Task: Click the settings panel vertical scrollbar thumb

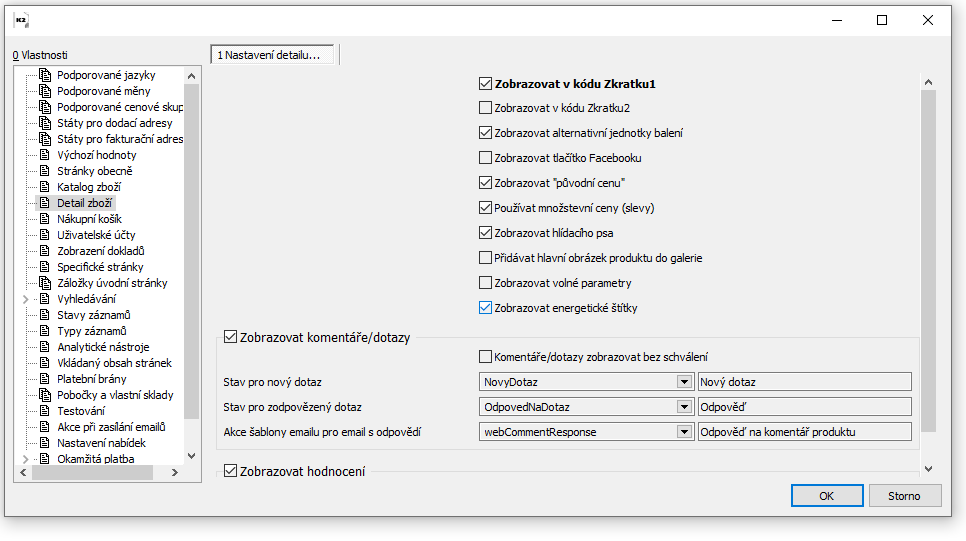Action: point(928,261)
